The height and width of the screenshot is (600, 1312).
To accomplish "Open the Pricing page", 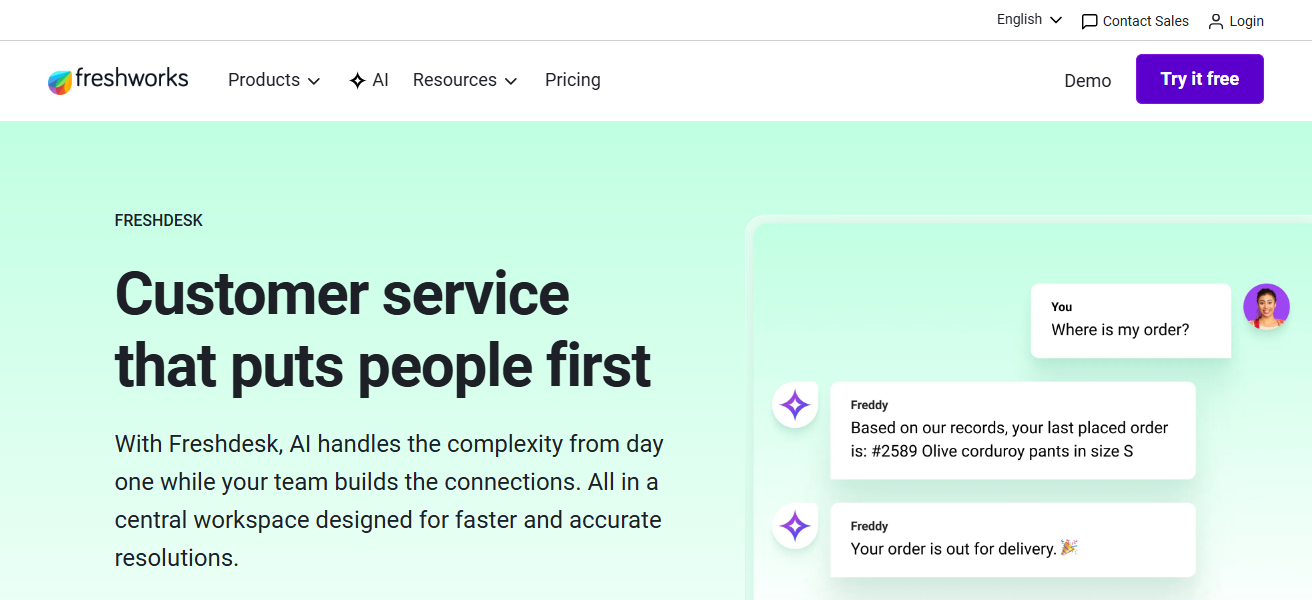I will 572,80.
